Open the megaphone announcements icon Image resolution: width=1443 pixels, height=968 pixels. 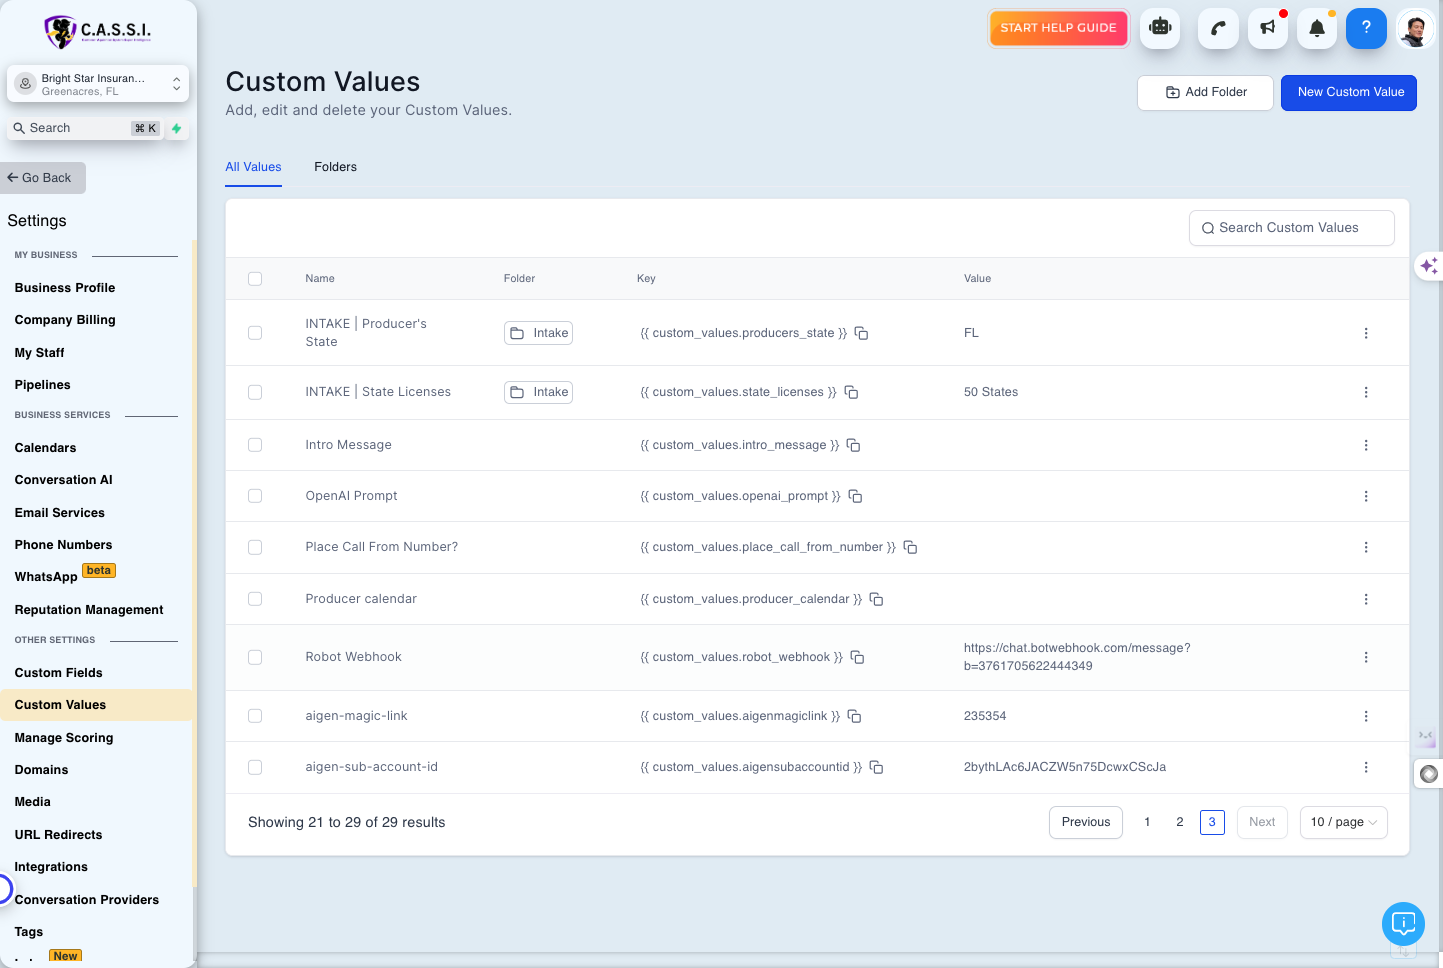pyautogui.click(x=1267, y=28)
